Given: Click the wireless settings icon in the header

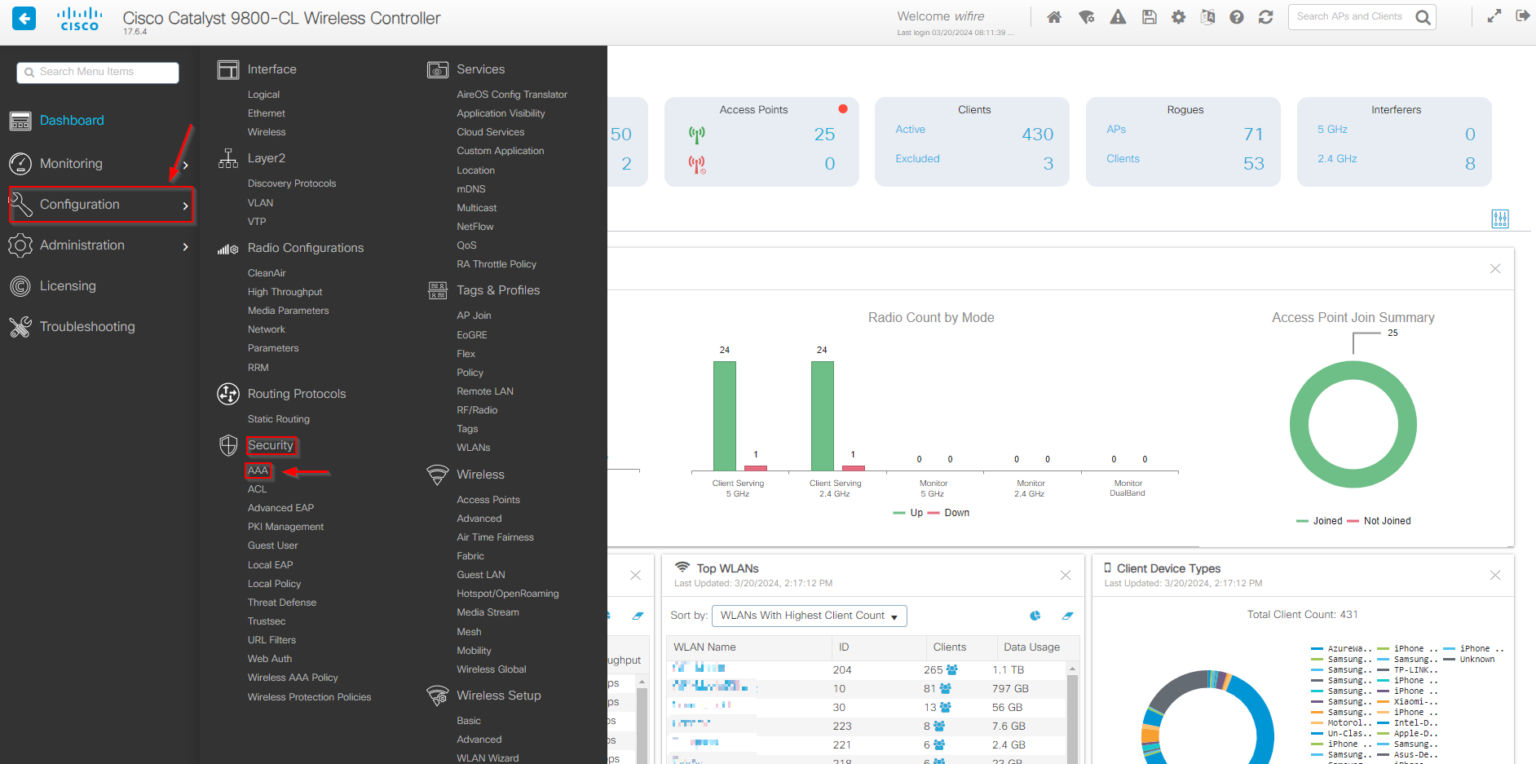Looking at the screenshot, I should tap(1086, 16).
